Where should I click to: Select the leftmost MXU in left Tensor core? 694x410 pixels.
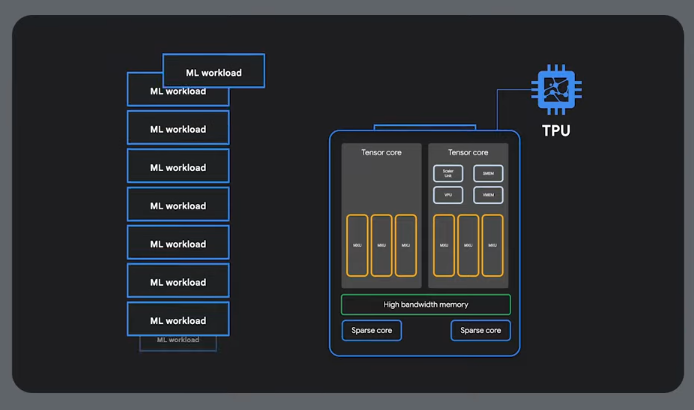click(357, 245)
